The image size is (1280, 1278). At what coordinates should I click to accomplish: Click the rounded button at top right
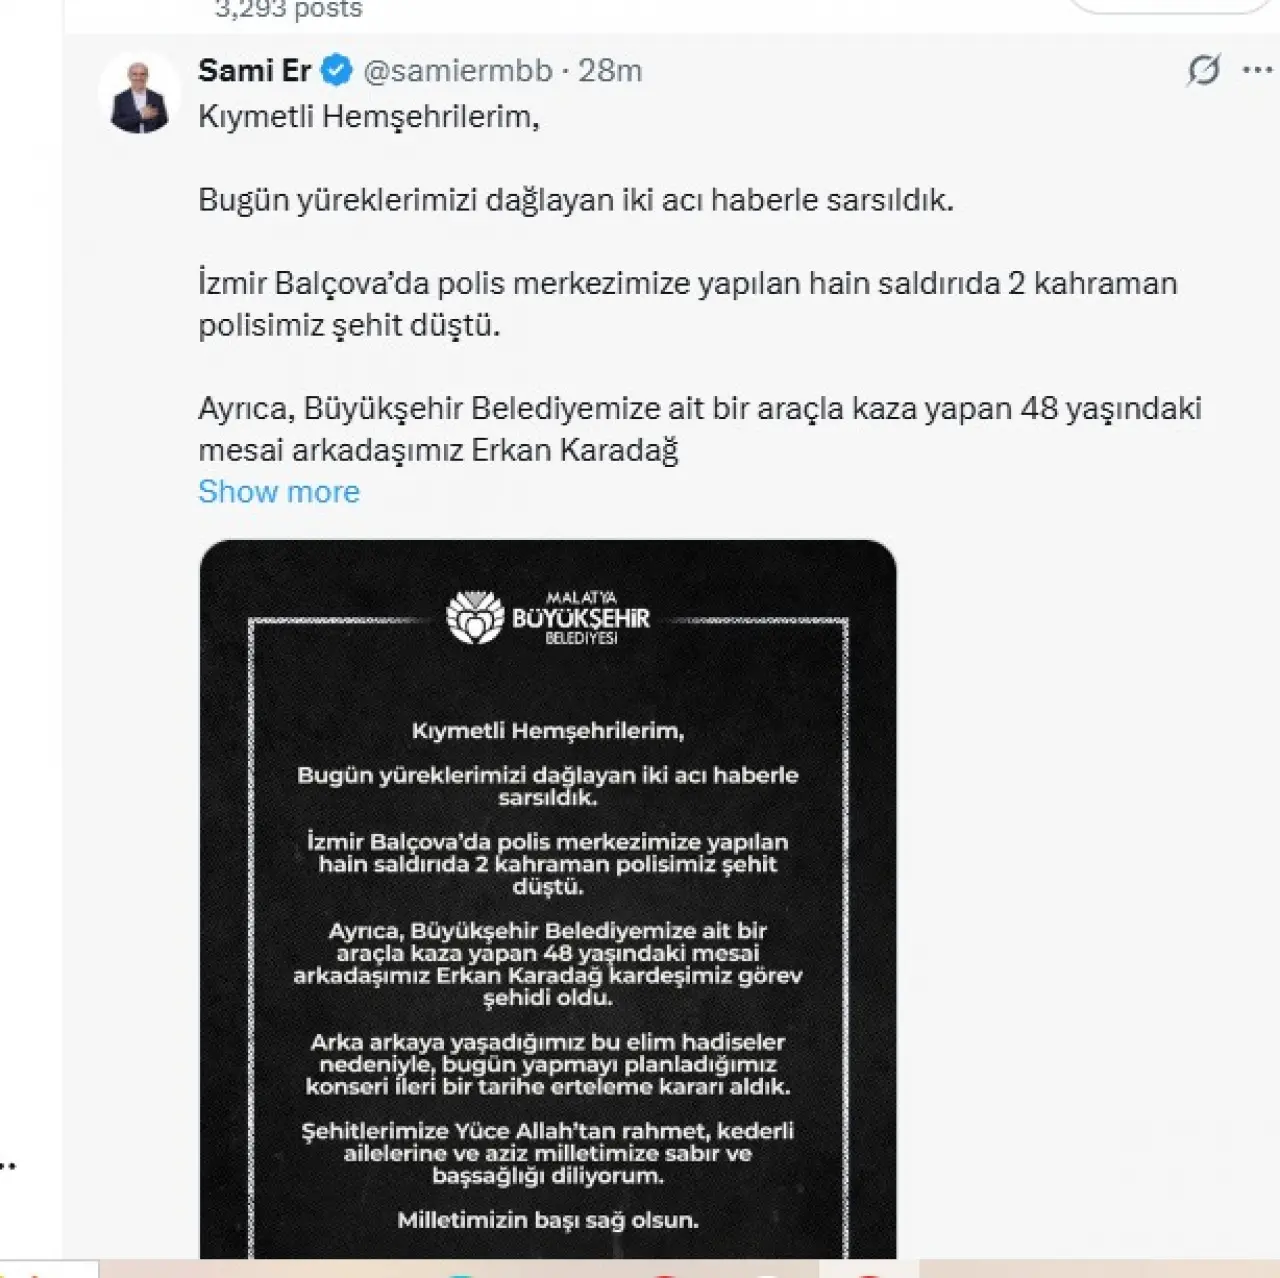pyautogui.click(x=1170, y=5)
